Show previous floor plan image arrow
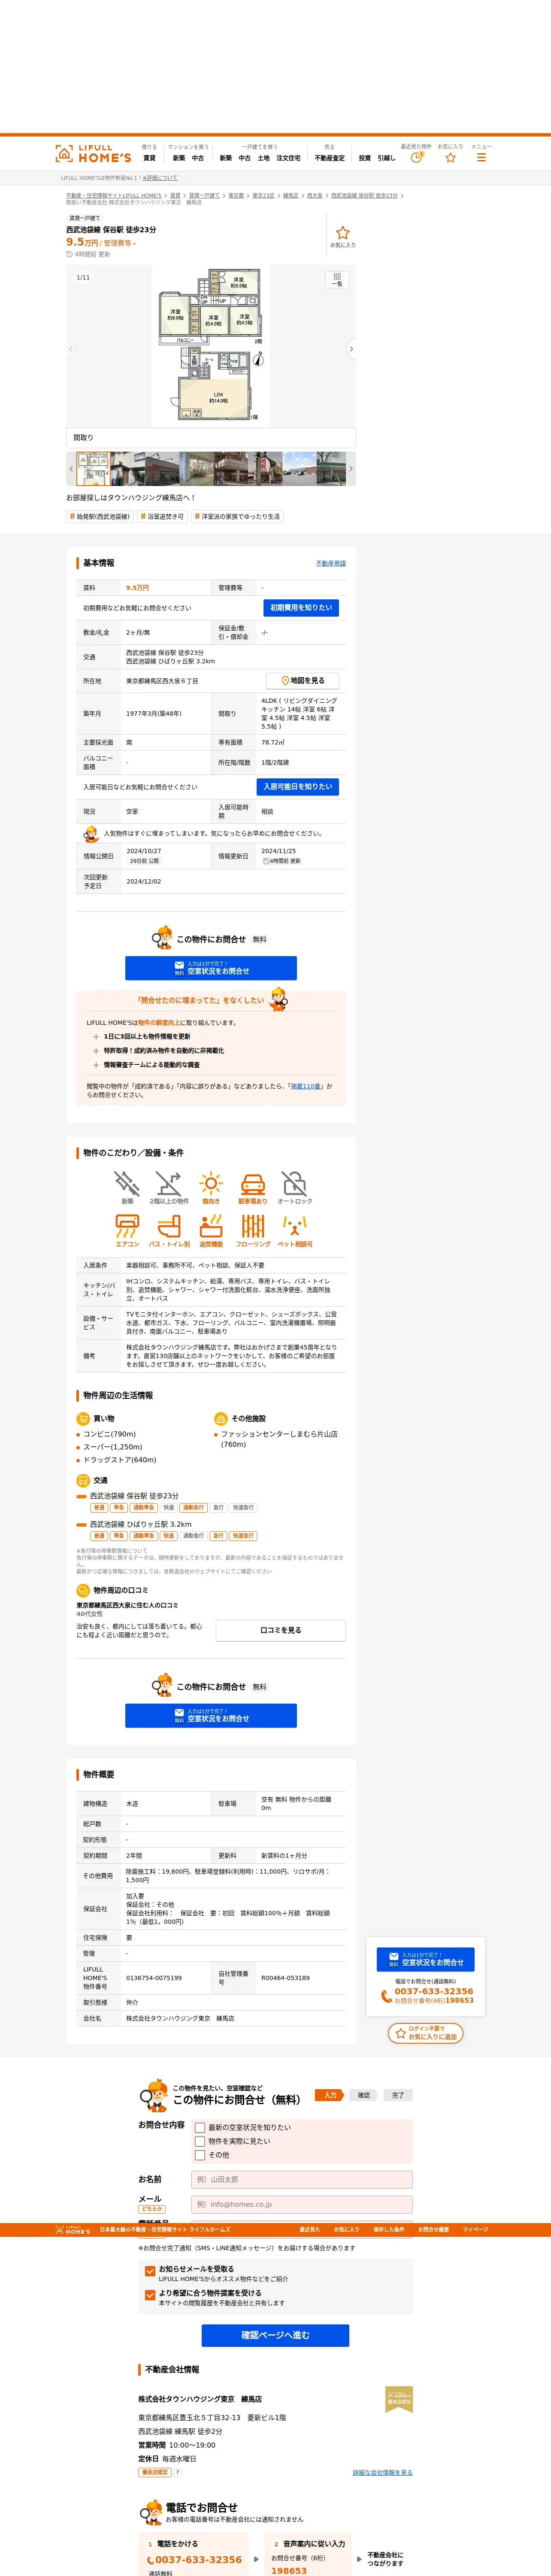Image resolution: width=551 pixels, height=2576 pixels. pyautogui.click(x=71, y=349)
